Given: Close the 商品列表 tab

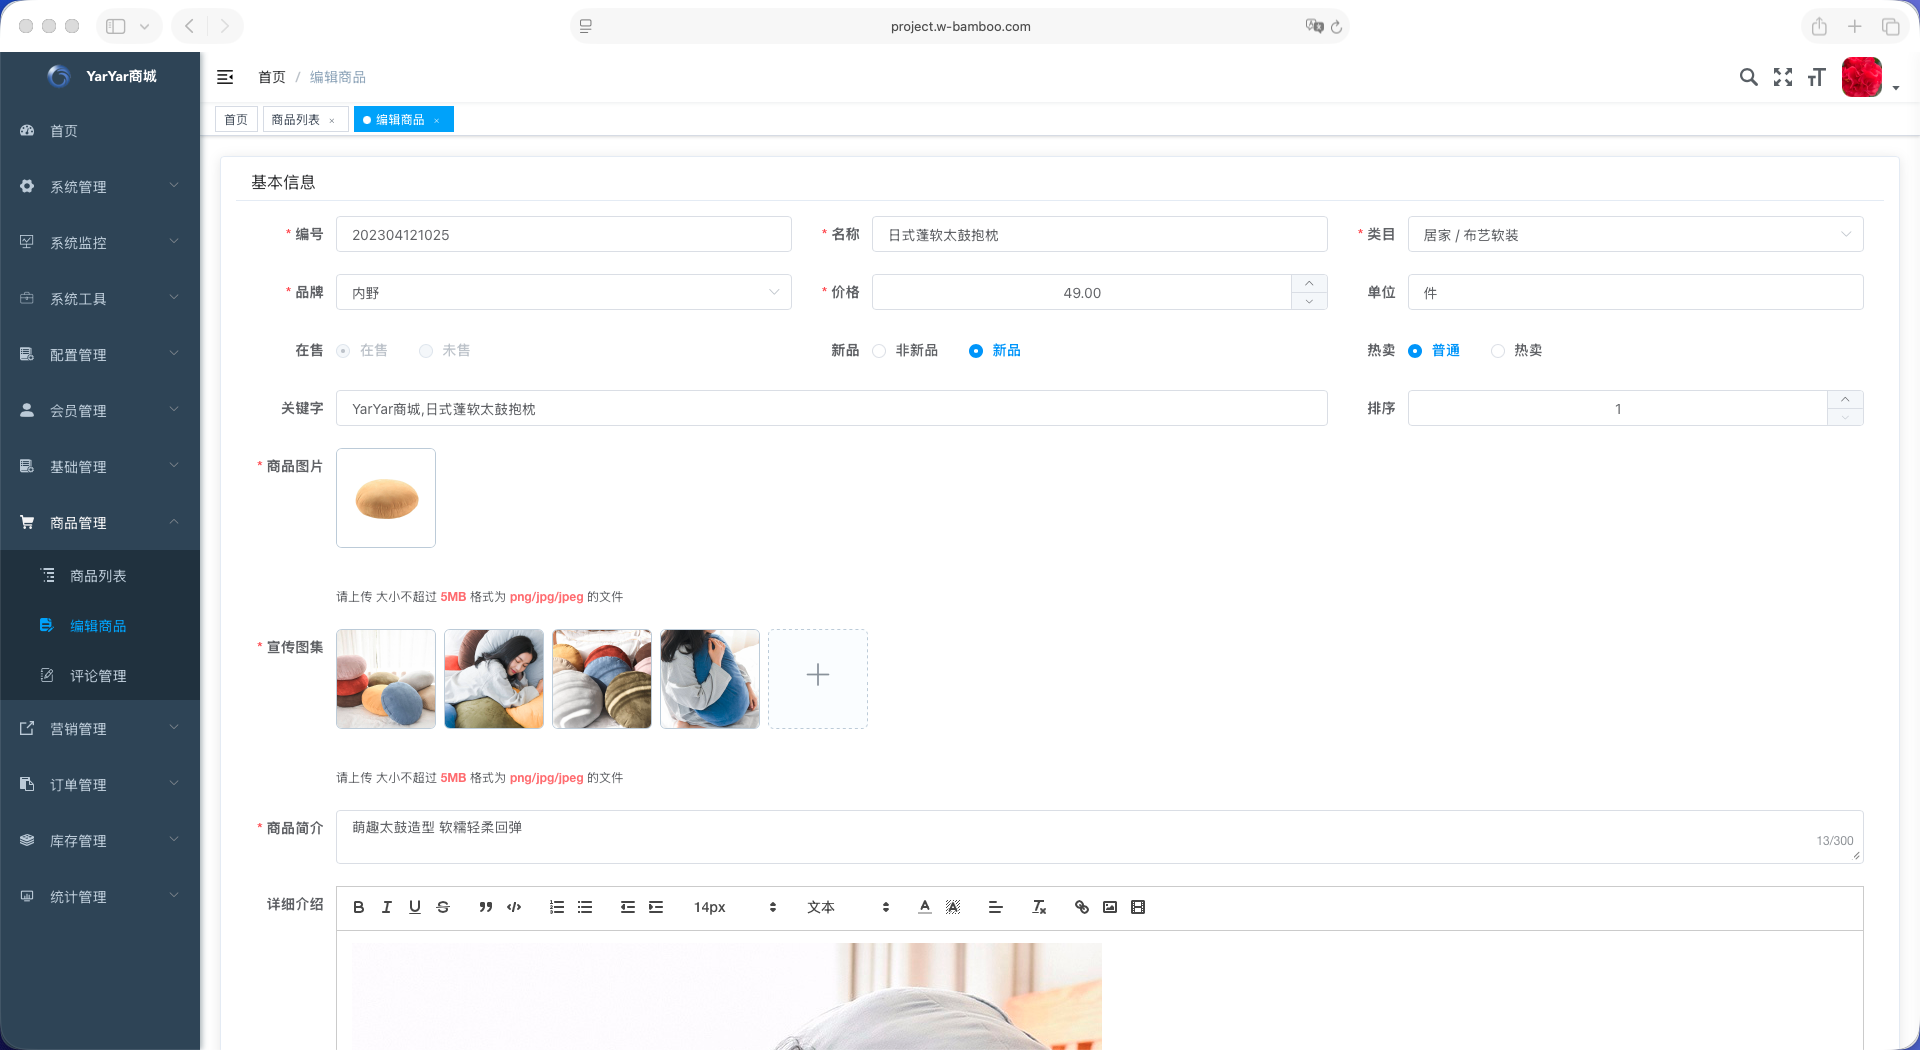Looking at the screenshot, I should (x=332, y=120).
